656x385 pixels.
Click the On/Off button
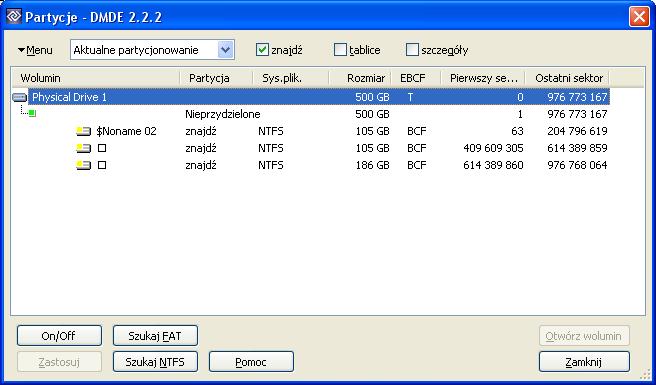[x=59, y=336]
